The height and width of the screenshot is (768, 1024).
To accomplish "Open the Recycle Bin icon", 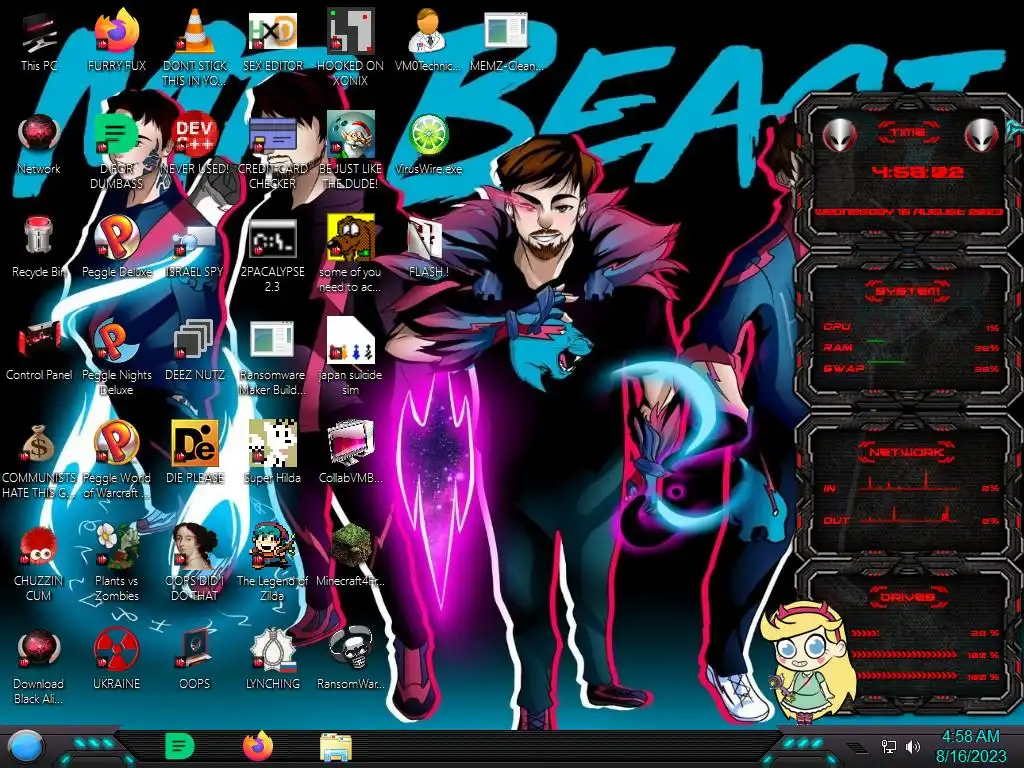I will [x=39, y=236].
